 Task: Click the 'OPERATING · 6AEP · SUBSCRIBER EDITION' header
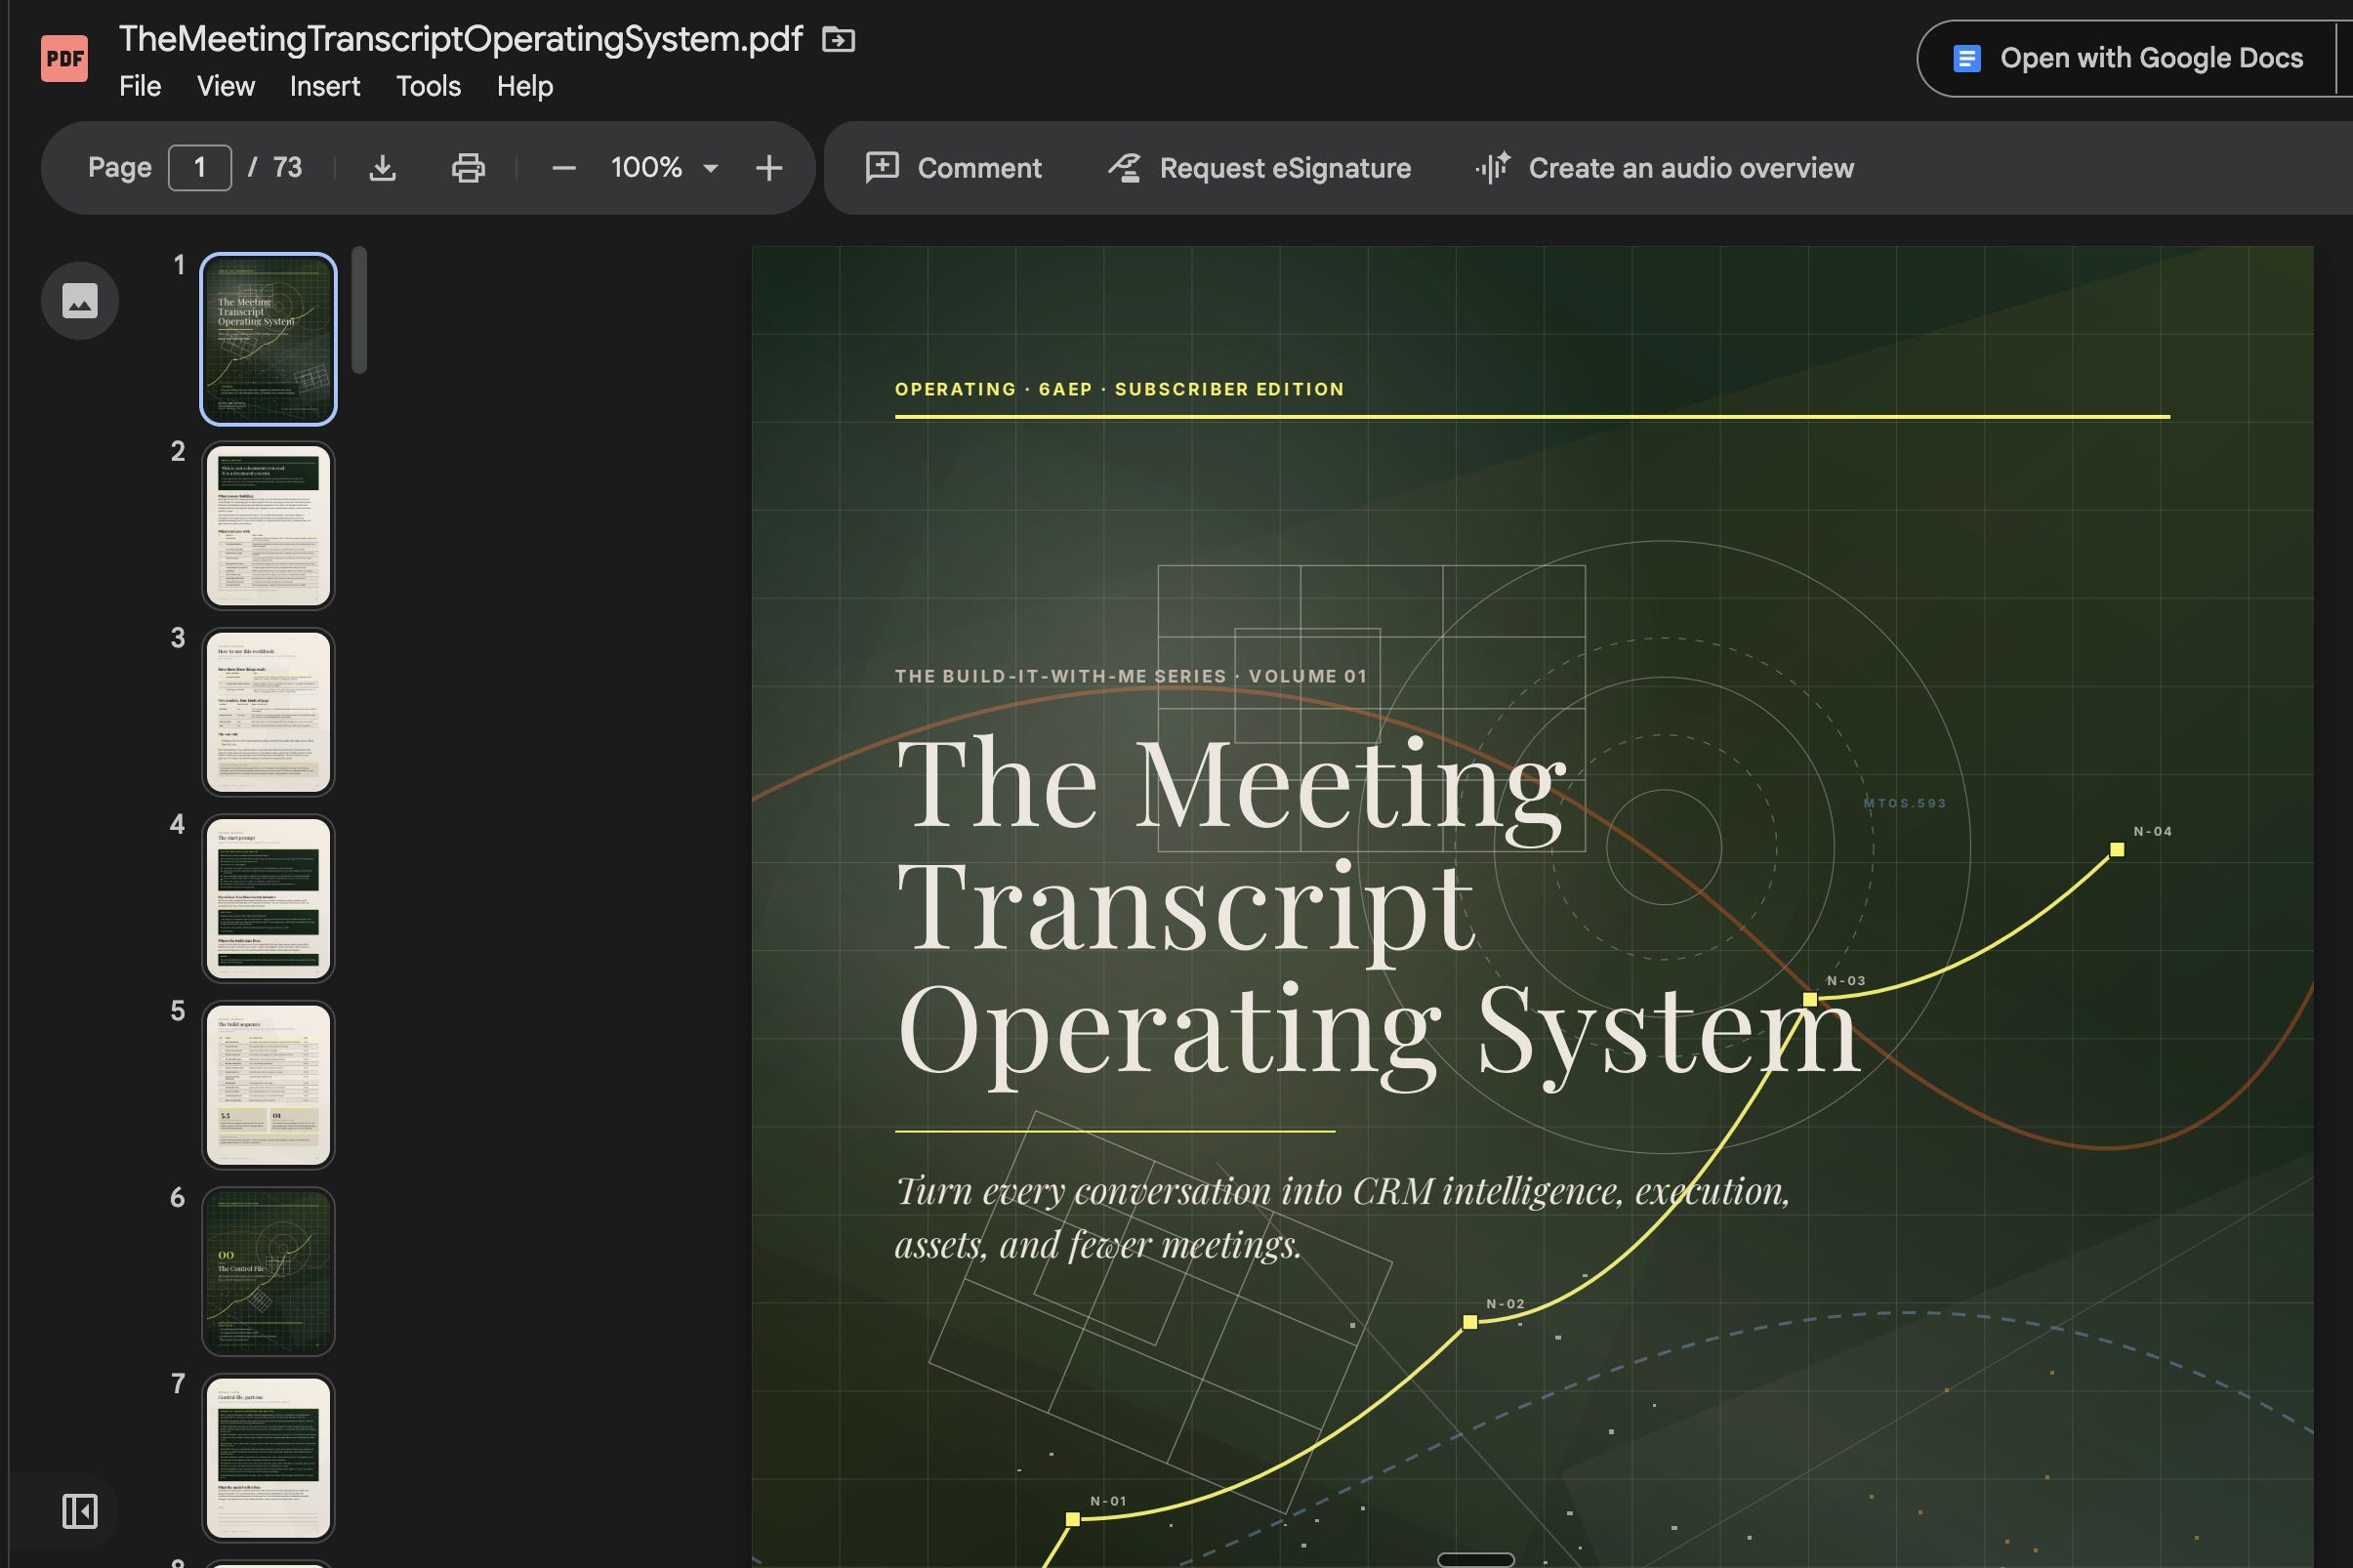(x=1120, y=389)
